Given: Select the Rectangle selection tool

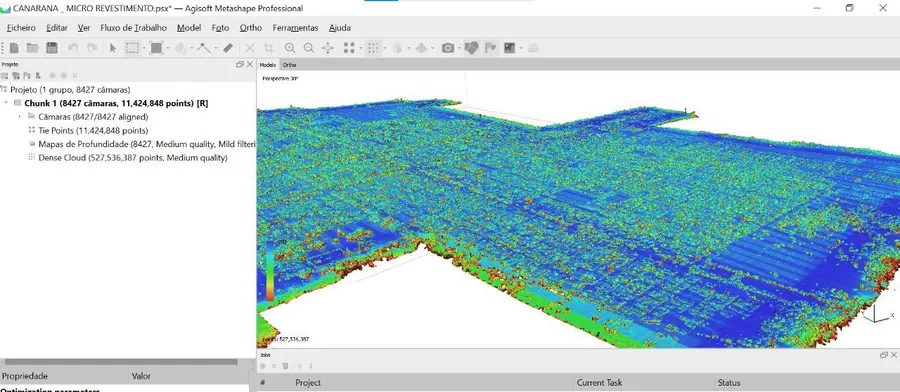Looking at the screenshot, I should (132, 48).
